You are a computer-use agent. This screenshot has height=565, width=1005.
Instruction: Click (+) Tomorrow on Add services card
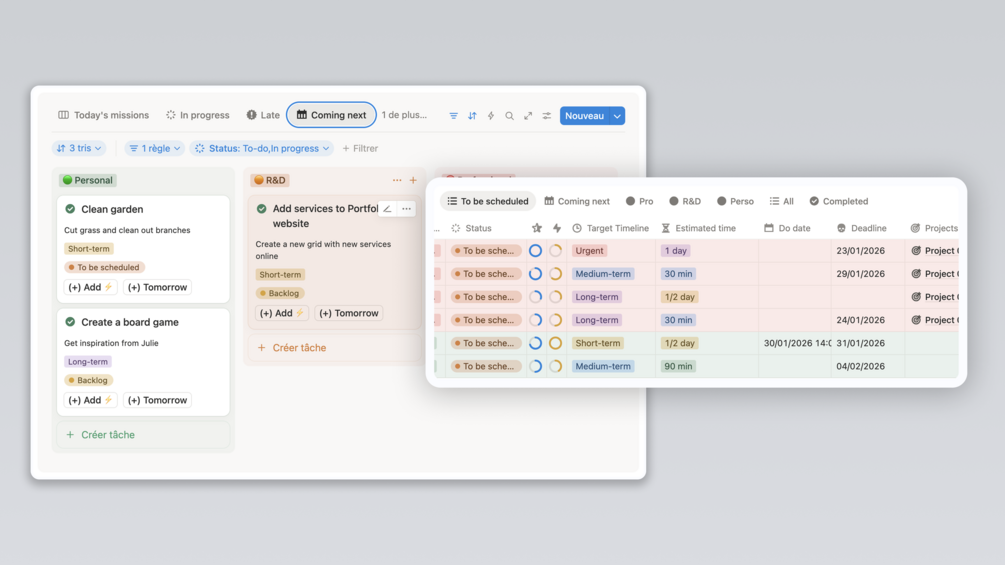tap(349, 313)
